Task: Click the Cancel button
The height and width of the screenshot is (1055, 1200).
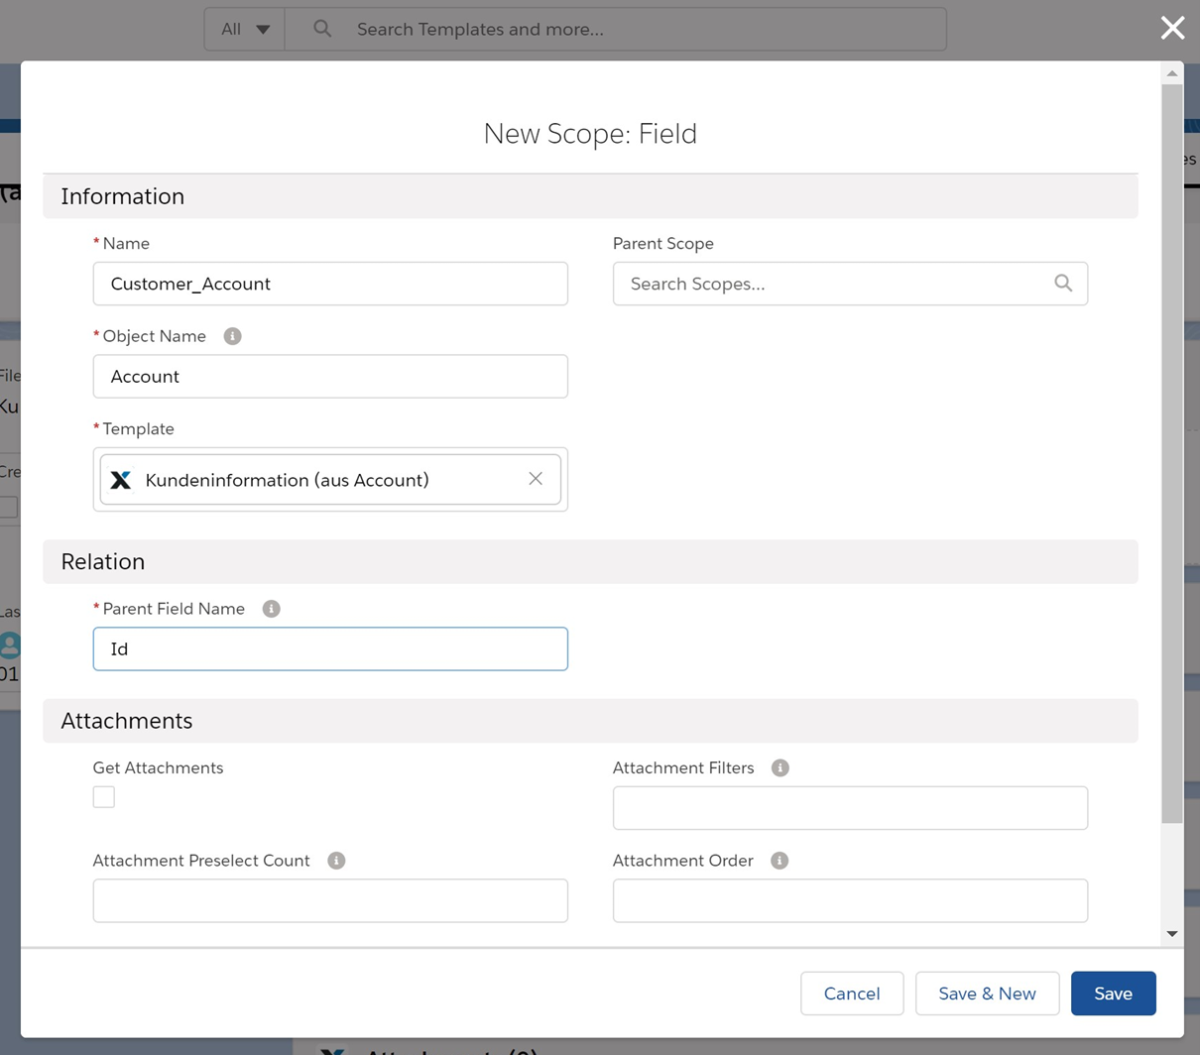Action: (x=852, y=993)
